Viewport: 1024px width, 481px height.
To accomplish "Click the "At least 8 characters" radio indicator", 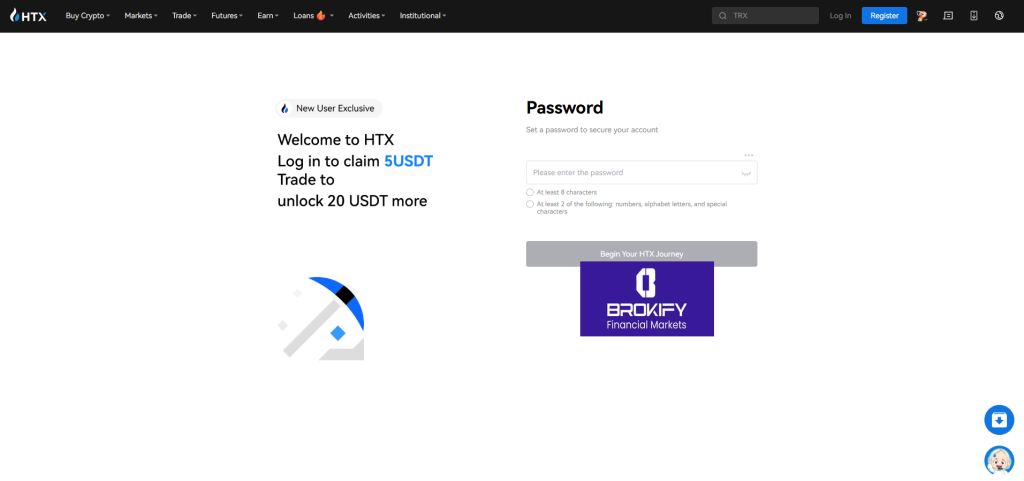I will coord(530,192).
